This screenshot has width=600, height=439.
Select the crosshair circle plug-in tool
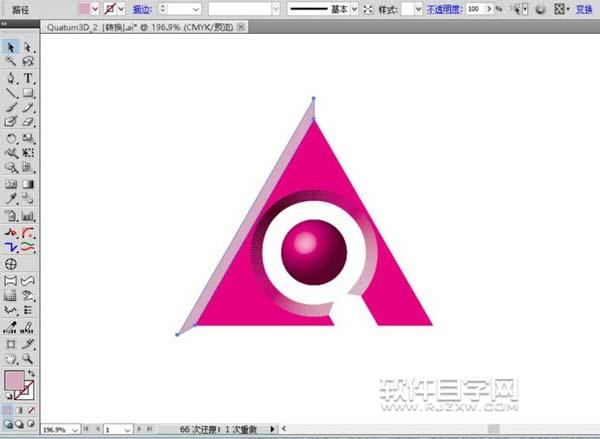(x=11, y=264)
